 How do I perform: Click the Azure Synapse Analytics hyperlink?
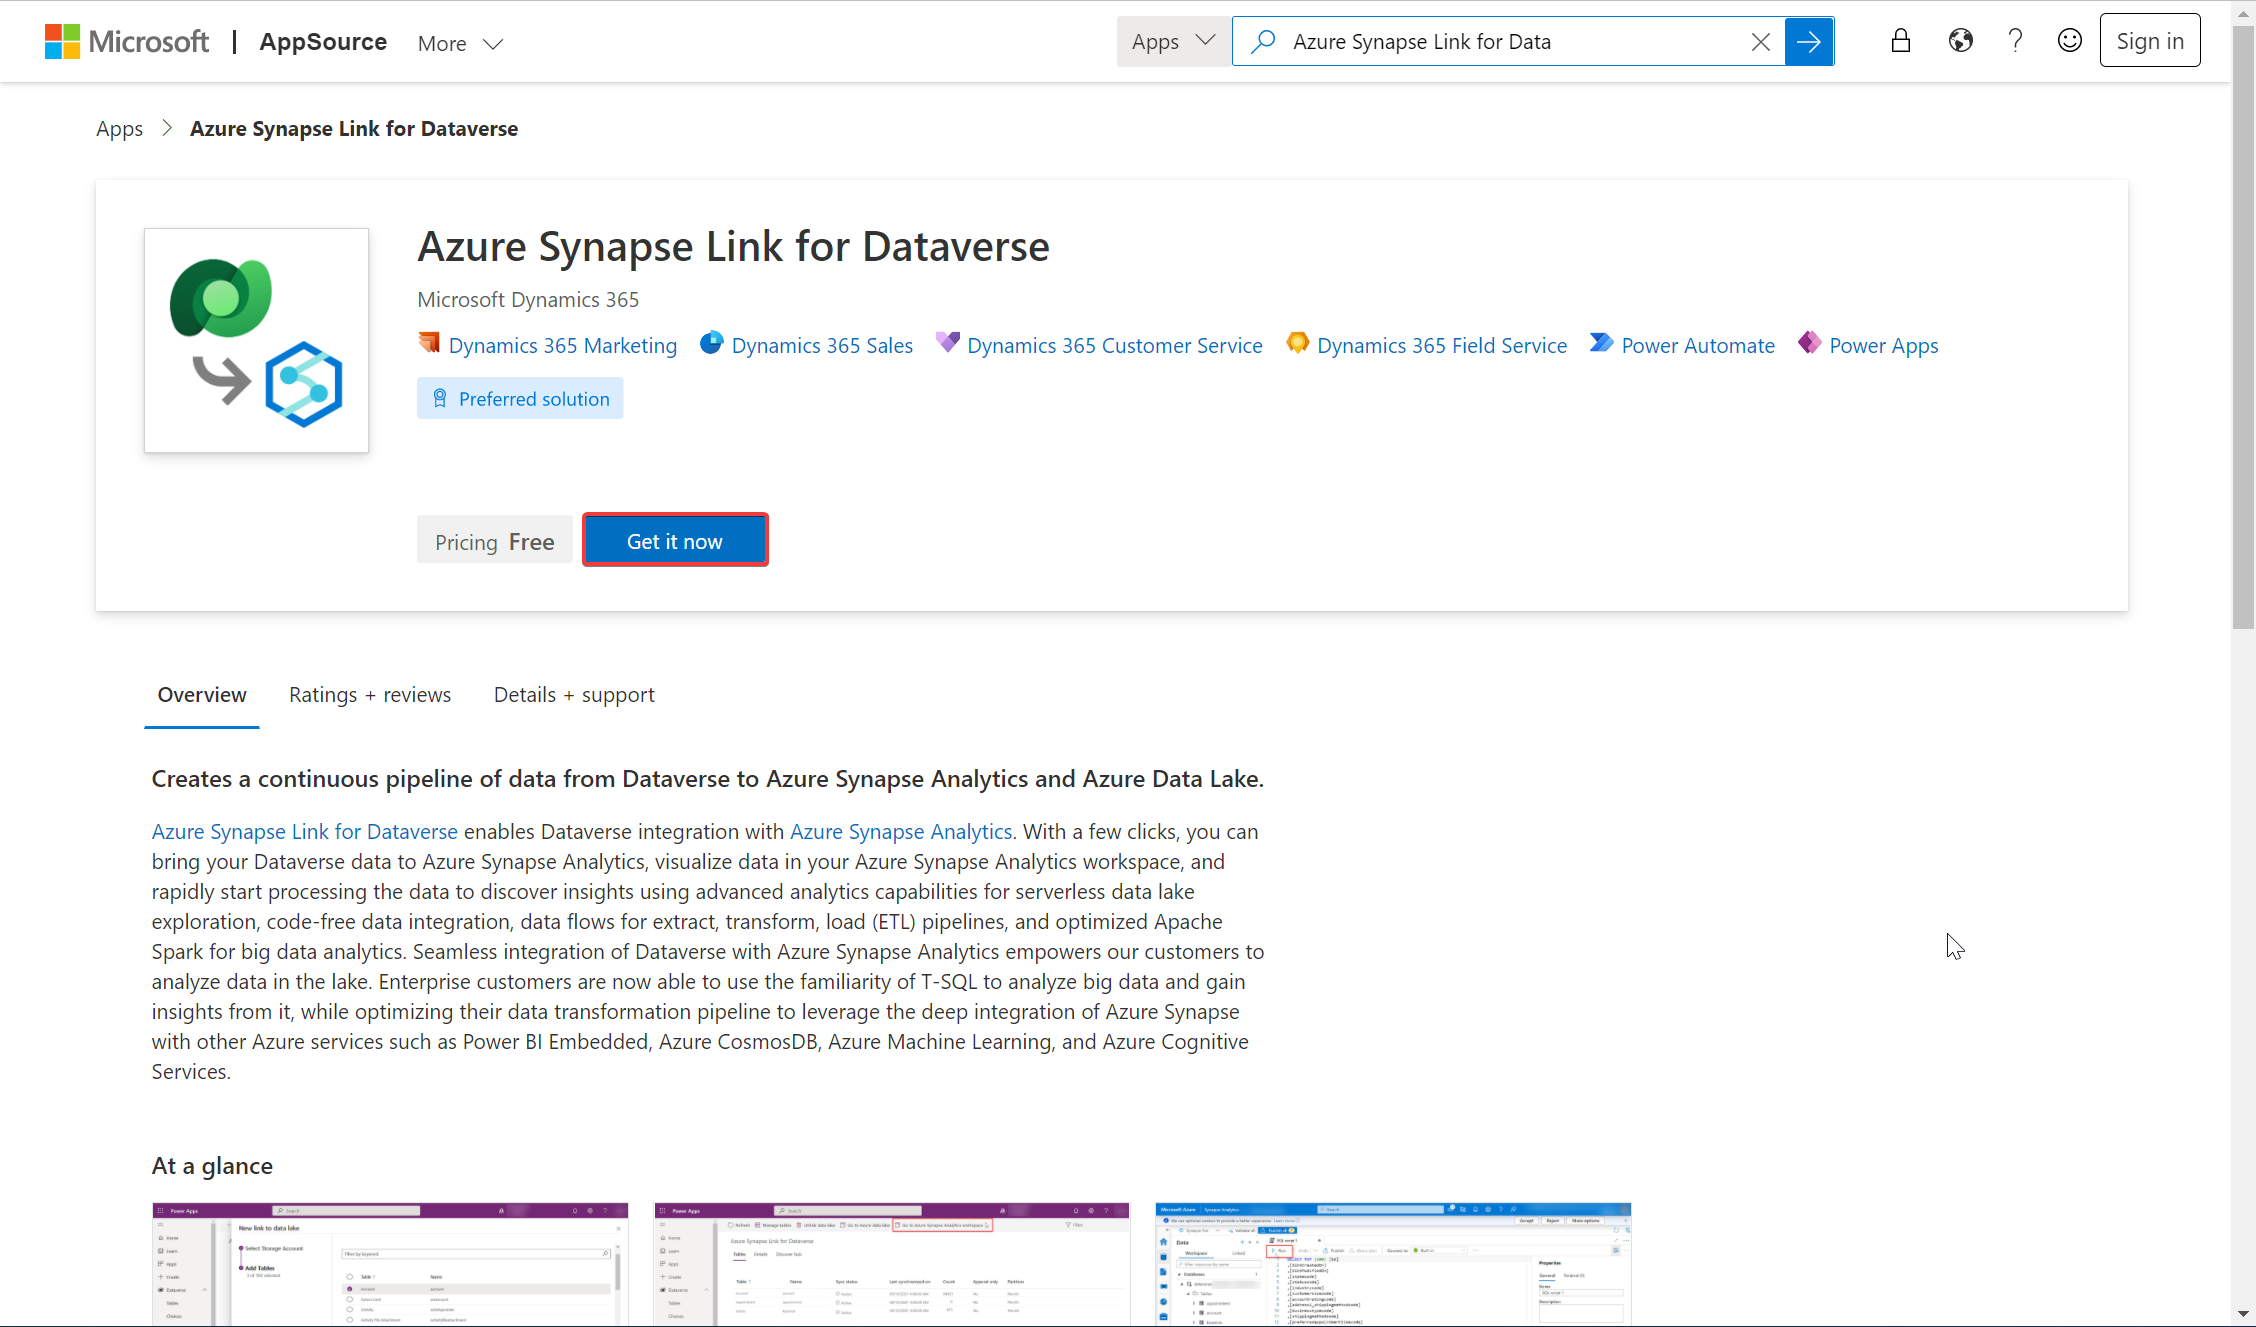click(x=901, y=829)
